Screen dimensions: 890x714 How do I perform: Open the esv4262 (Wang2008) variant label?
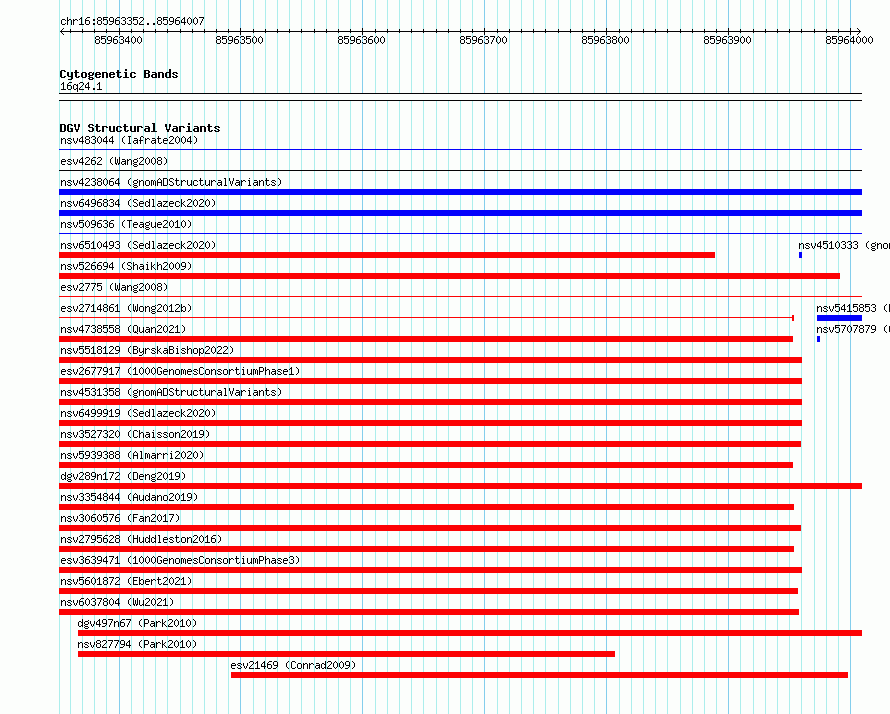click(114, 161)
